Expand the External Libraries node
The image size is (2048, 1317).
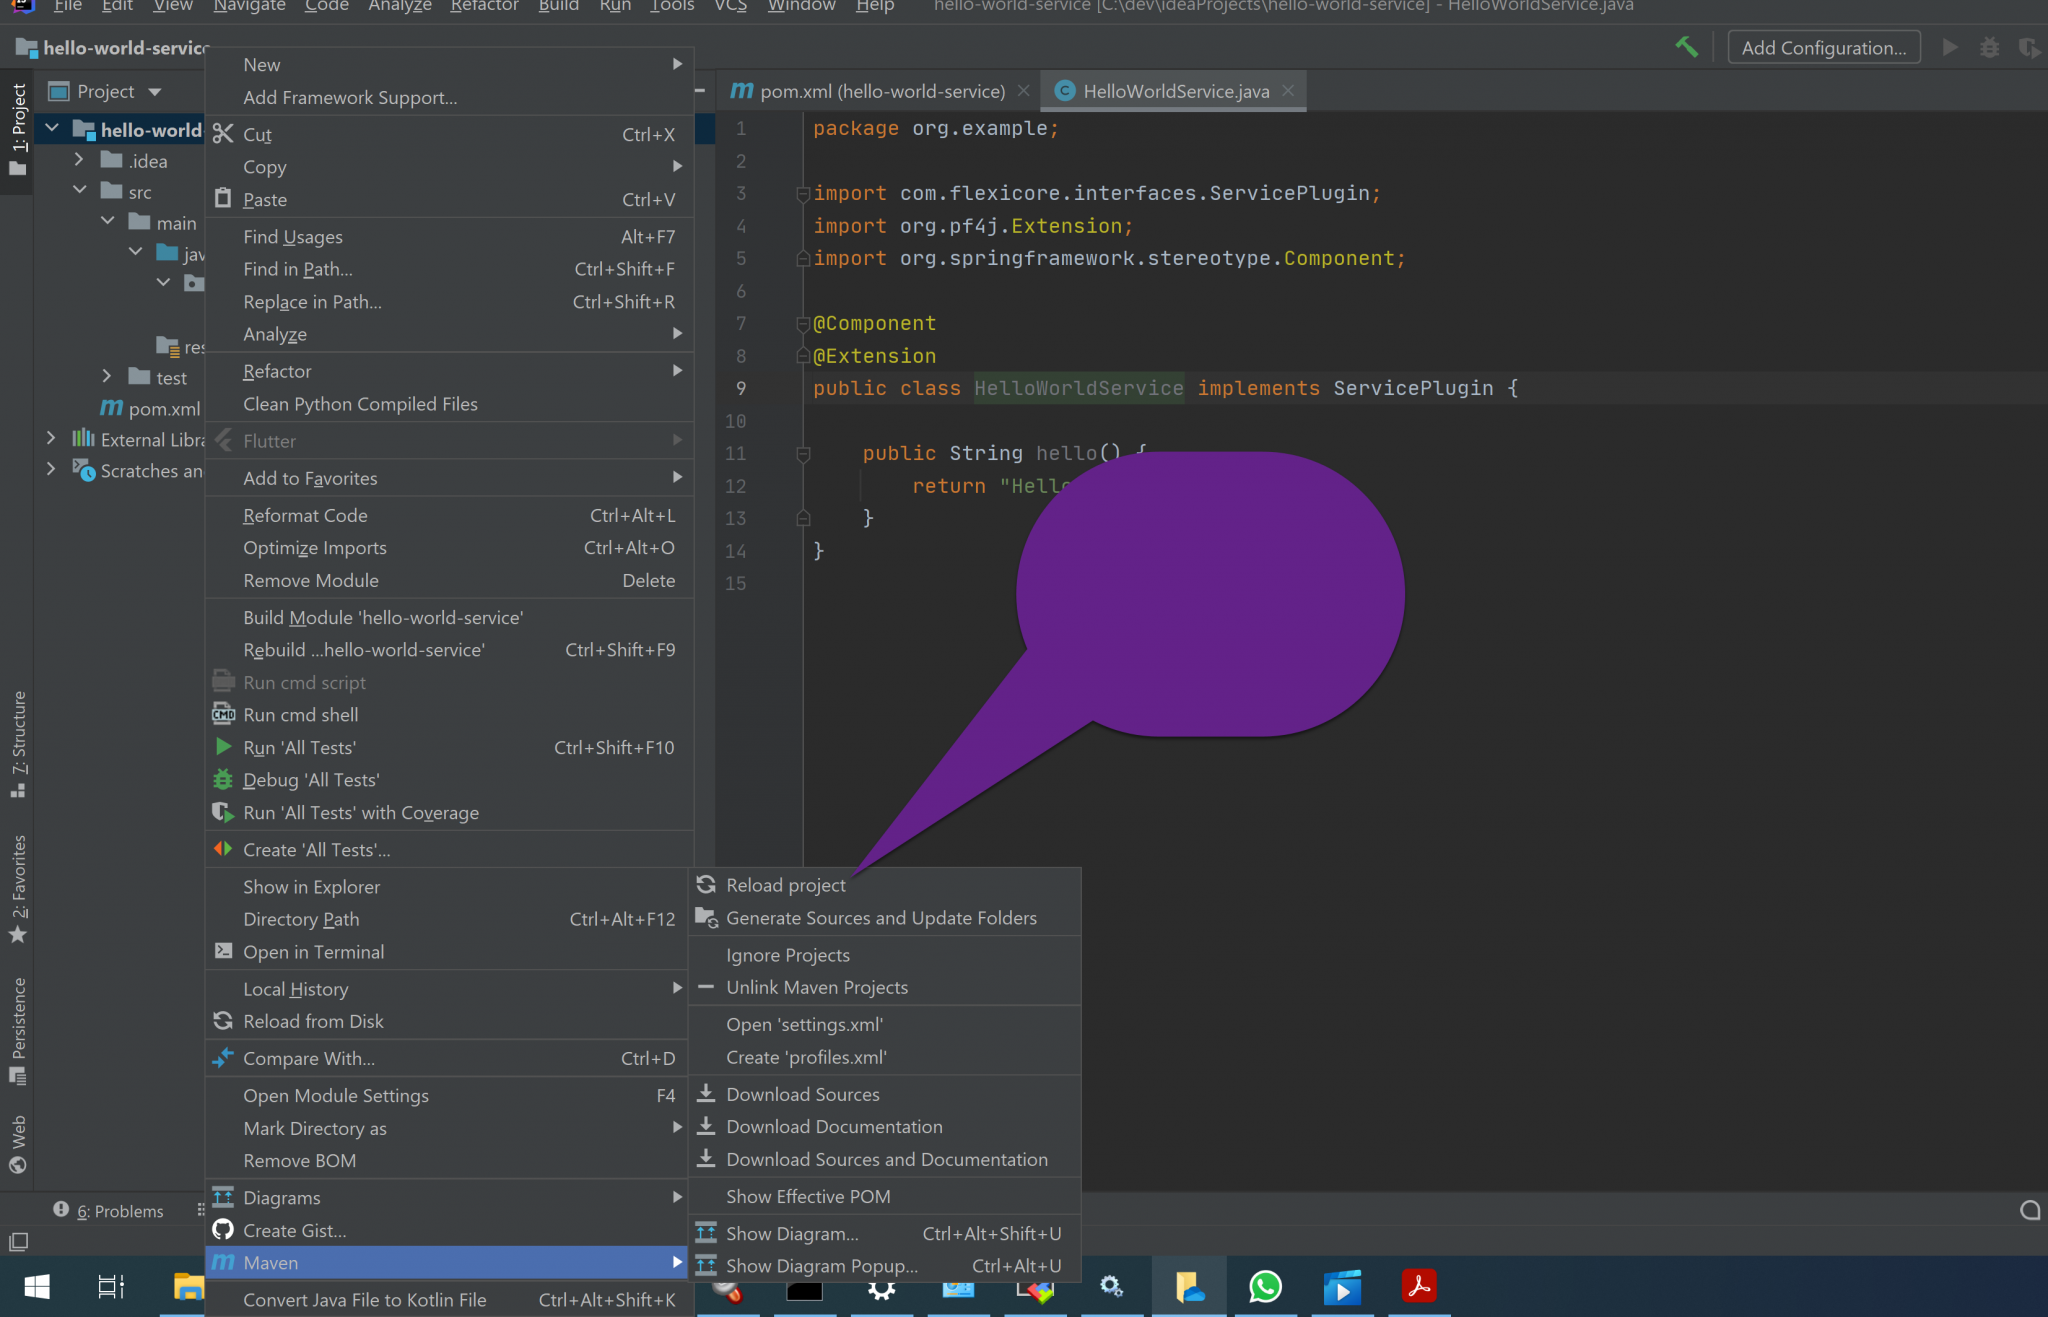click(x=51, y=439)
